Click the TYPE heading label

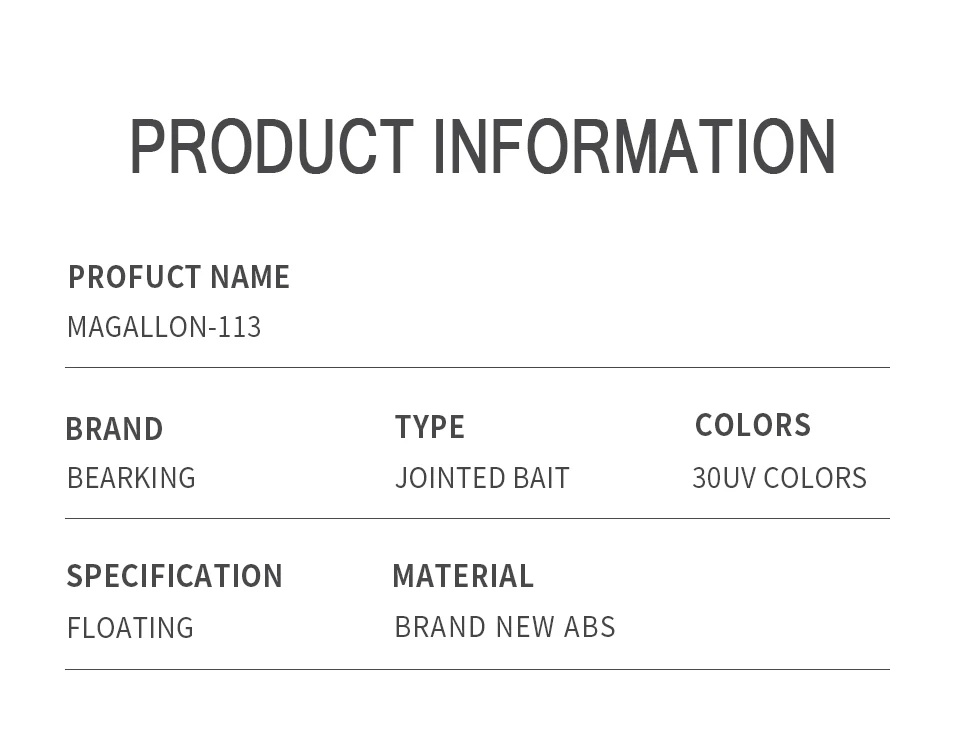click(x=430, y=427)
